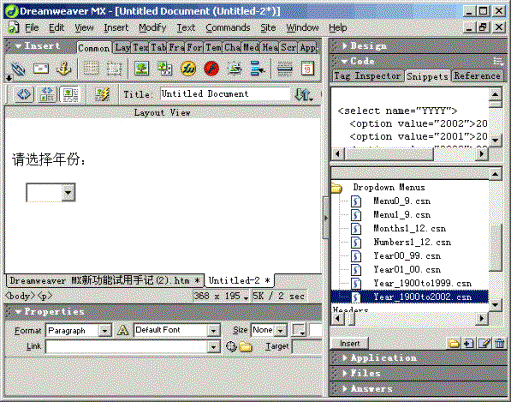Click the Hyperlink icon in Insert bar

click(18, 69)
